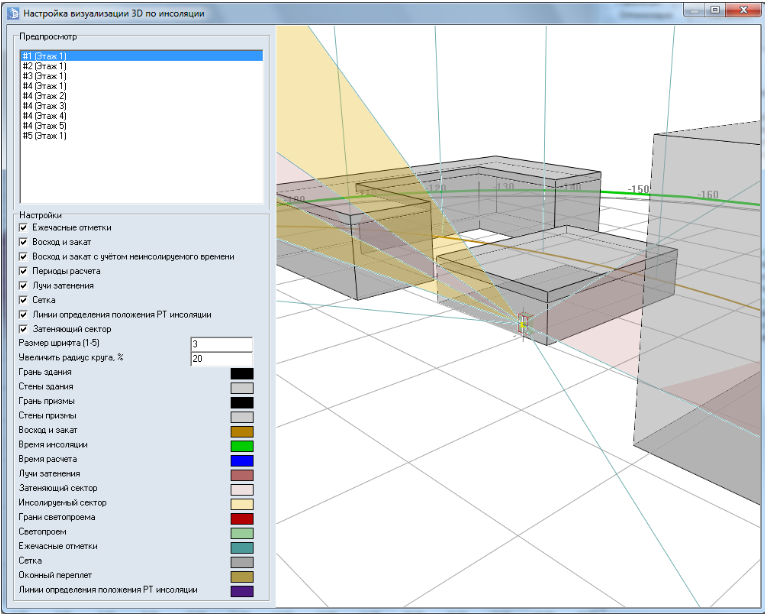Uncheck the Лучи затенения checkbox
The width and height of the screenshot is (765, 615).
pyautogui.click(x=23, y=285)
